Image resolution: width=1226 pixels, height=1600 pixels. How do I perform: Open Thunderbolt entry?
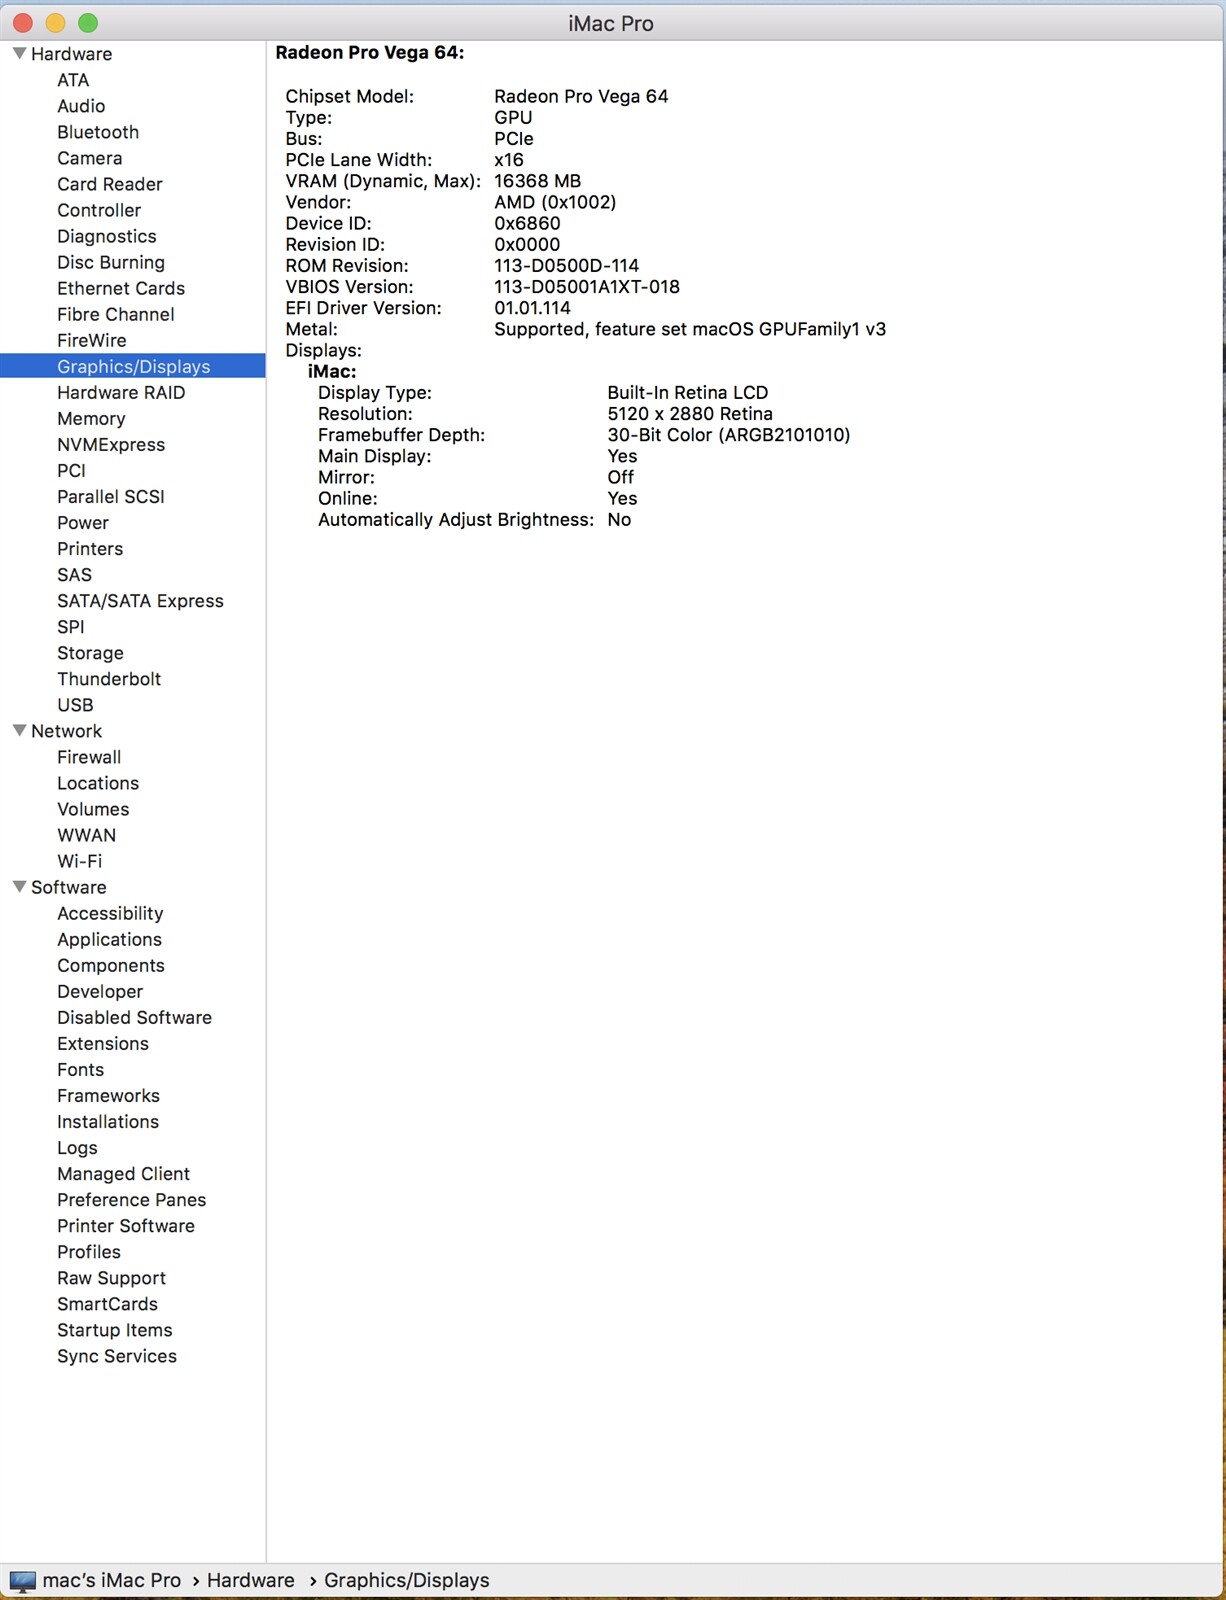tap(109, 678)
